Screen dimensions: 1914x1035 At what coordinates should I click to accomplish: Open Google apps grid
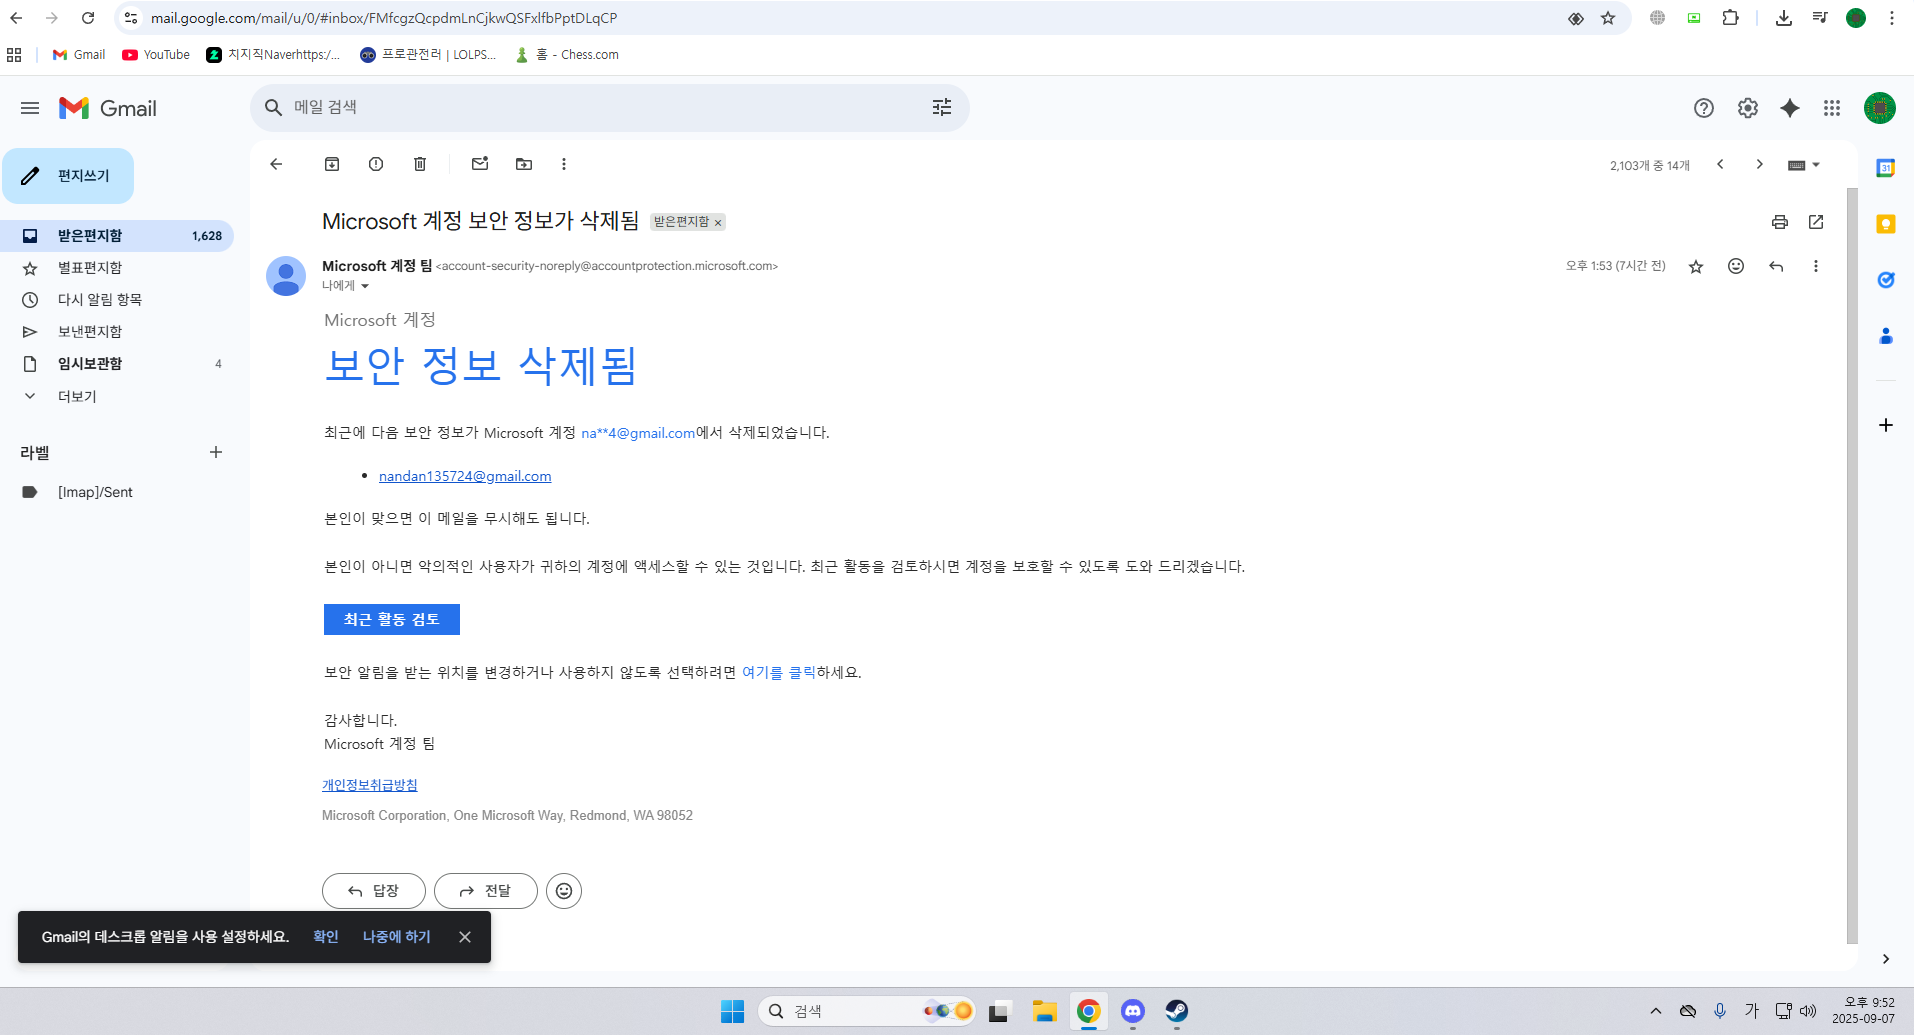[x=1832, y=108]
